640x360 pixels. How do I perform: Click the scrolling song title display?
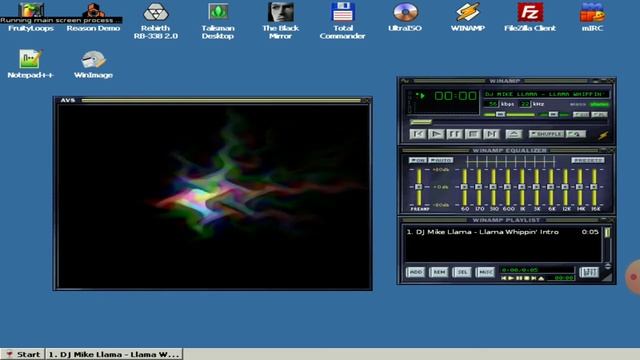click(x=545, y=94)
